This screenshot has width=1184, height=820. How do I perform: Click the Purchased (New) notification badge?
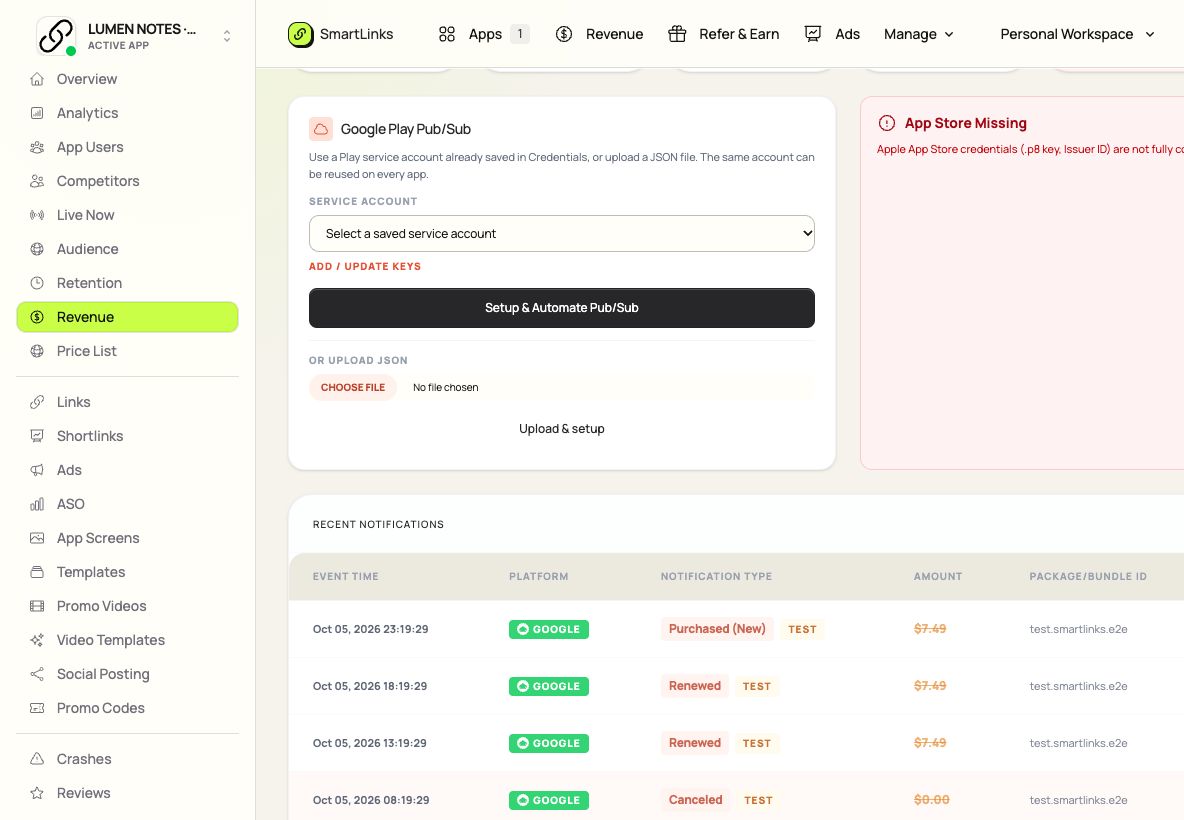pos(717,629)
